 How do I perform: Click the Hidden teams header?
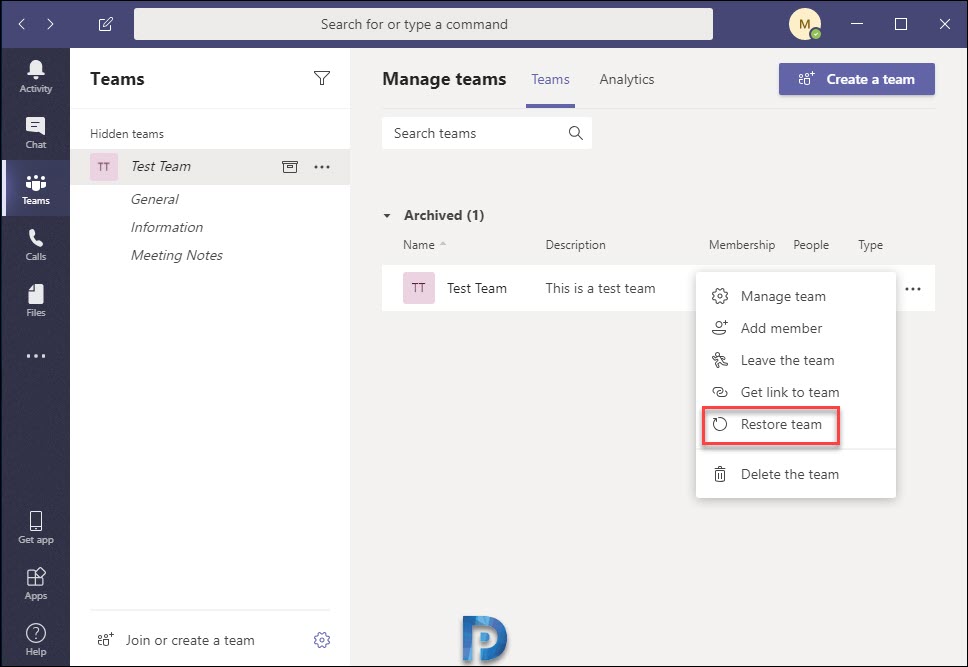coord(127,133)
